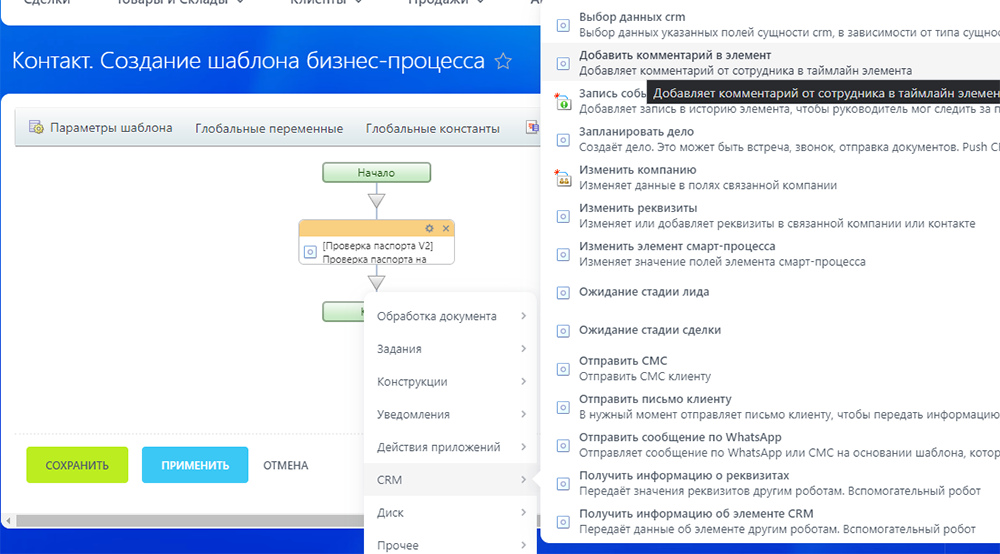This screenshot has height=554, width=1000.
Task: Click the favorite star next to the page title
Action: 503,62
